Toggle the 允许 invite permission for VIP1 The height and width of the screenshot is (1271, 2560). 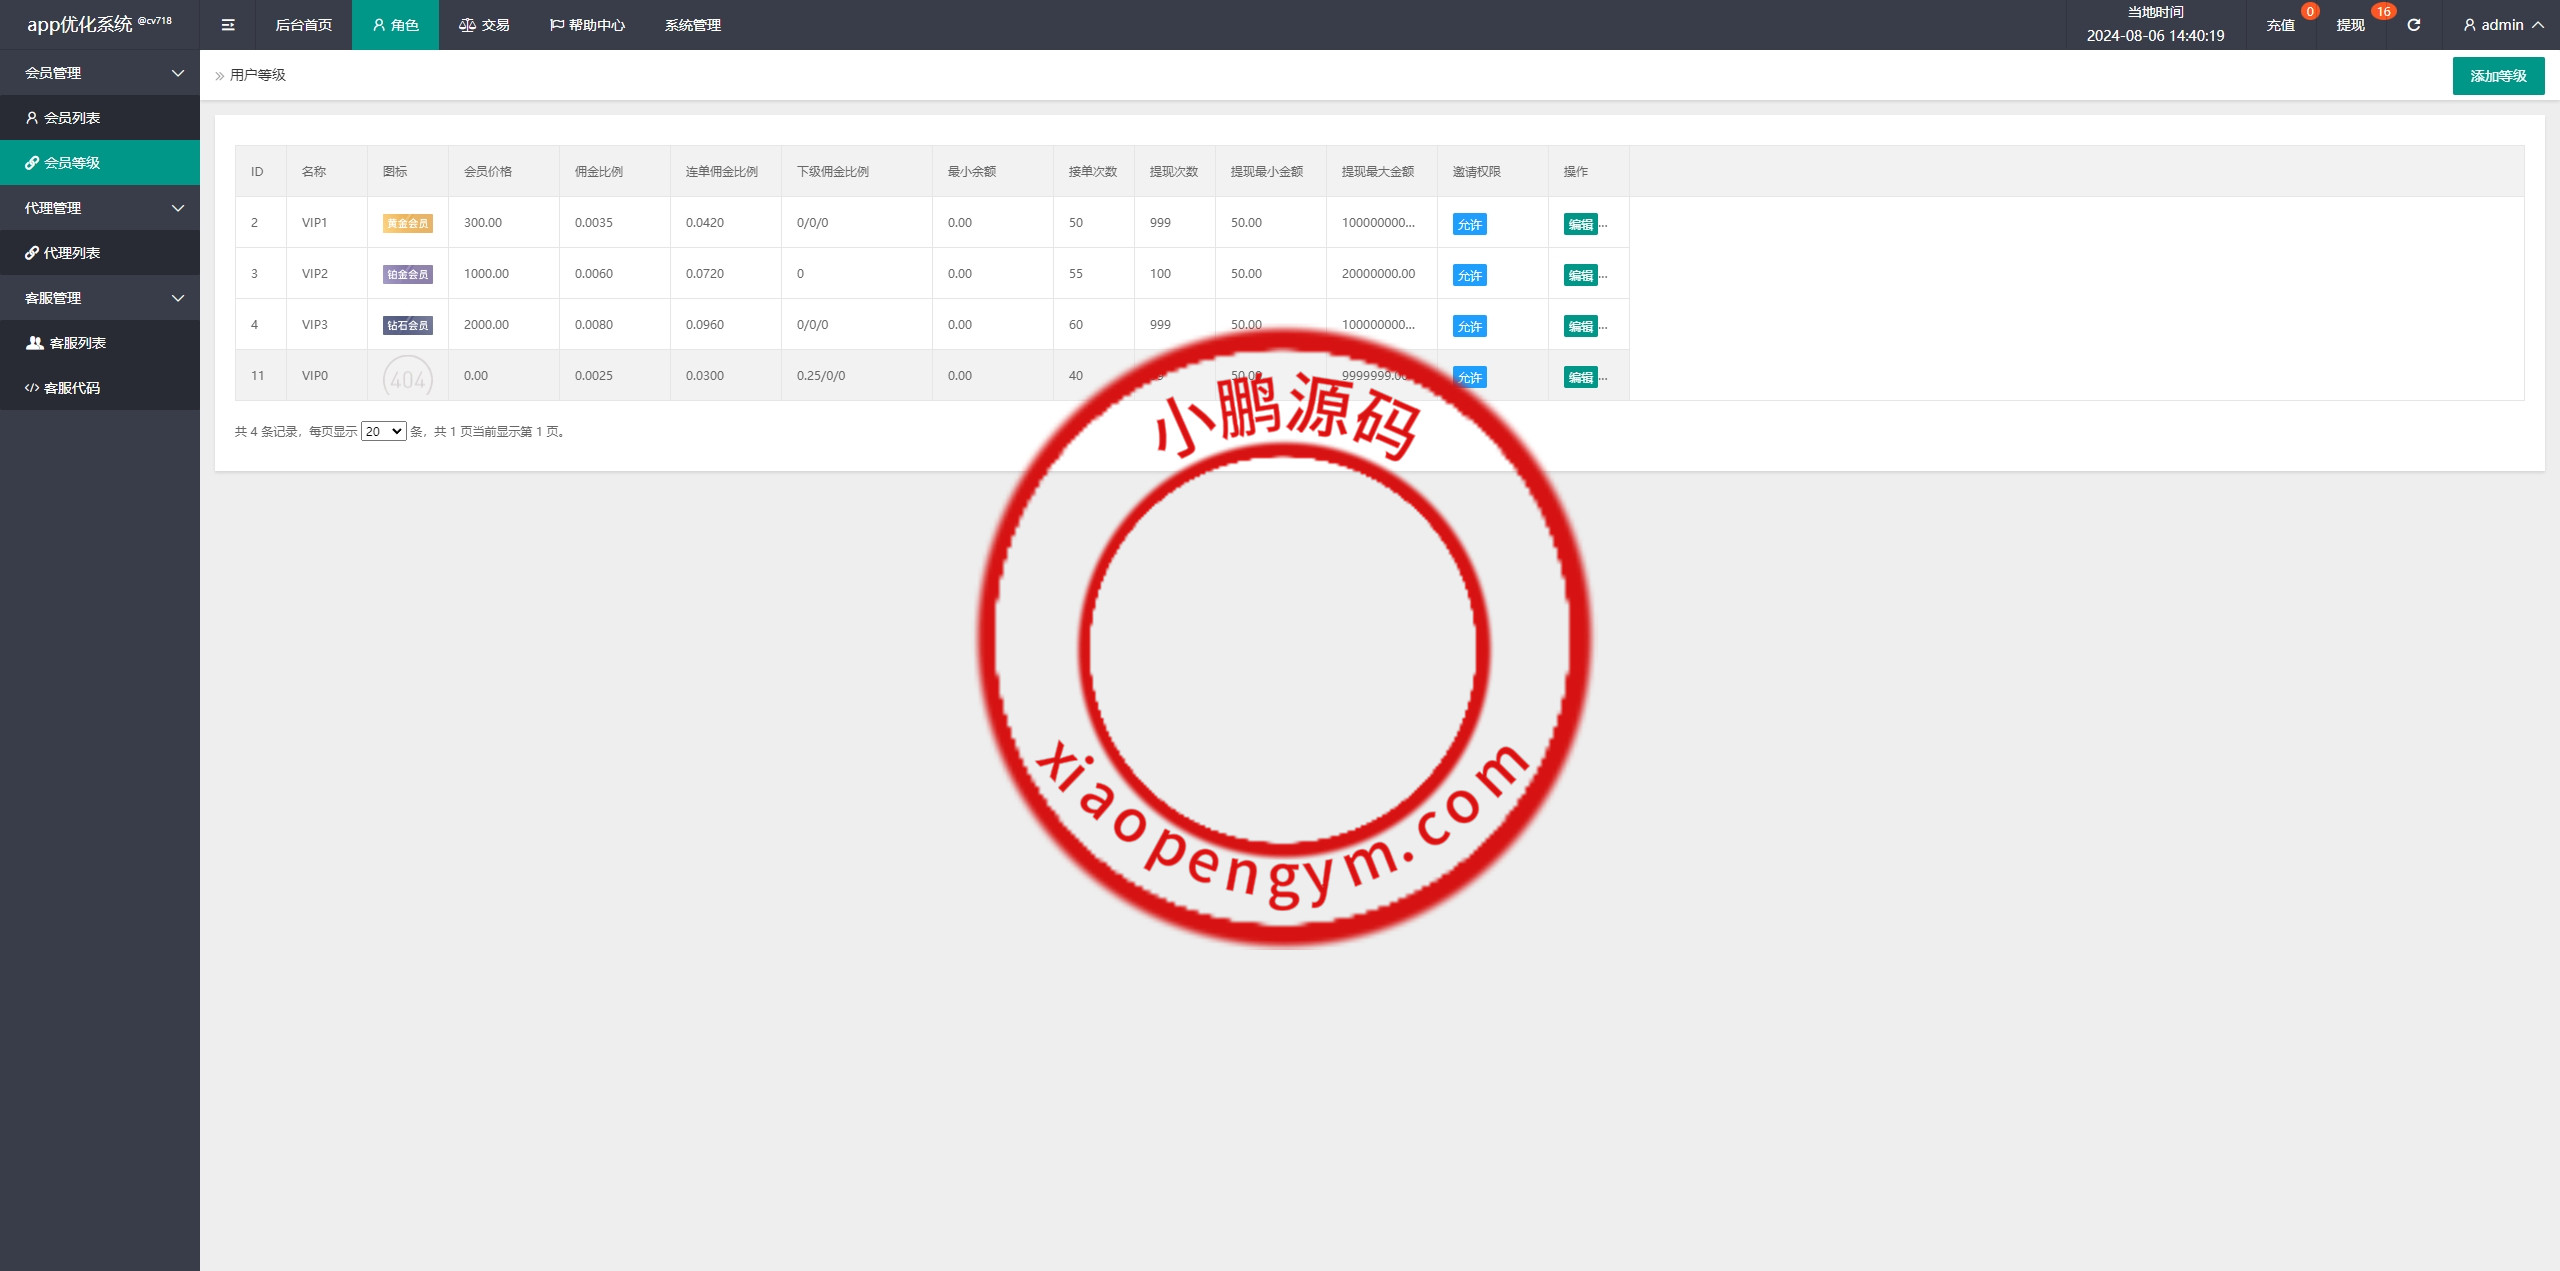[1469, 224]
